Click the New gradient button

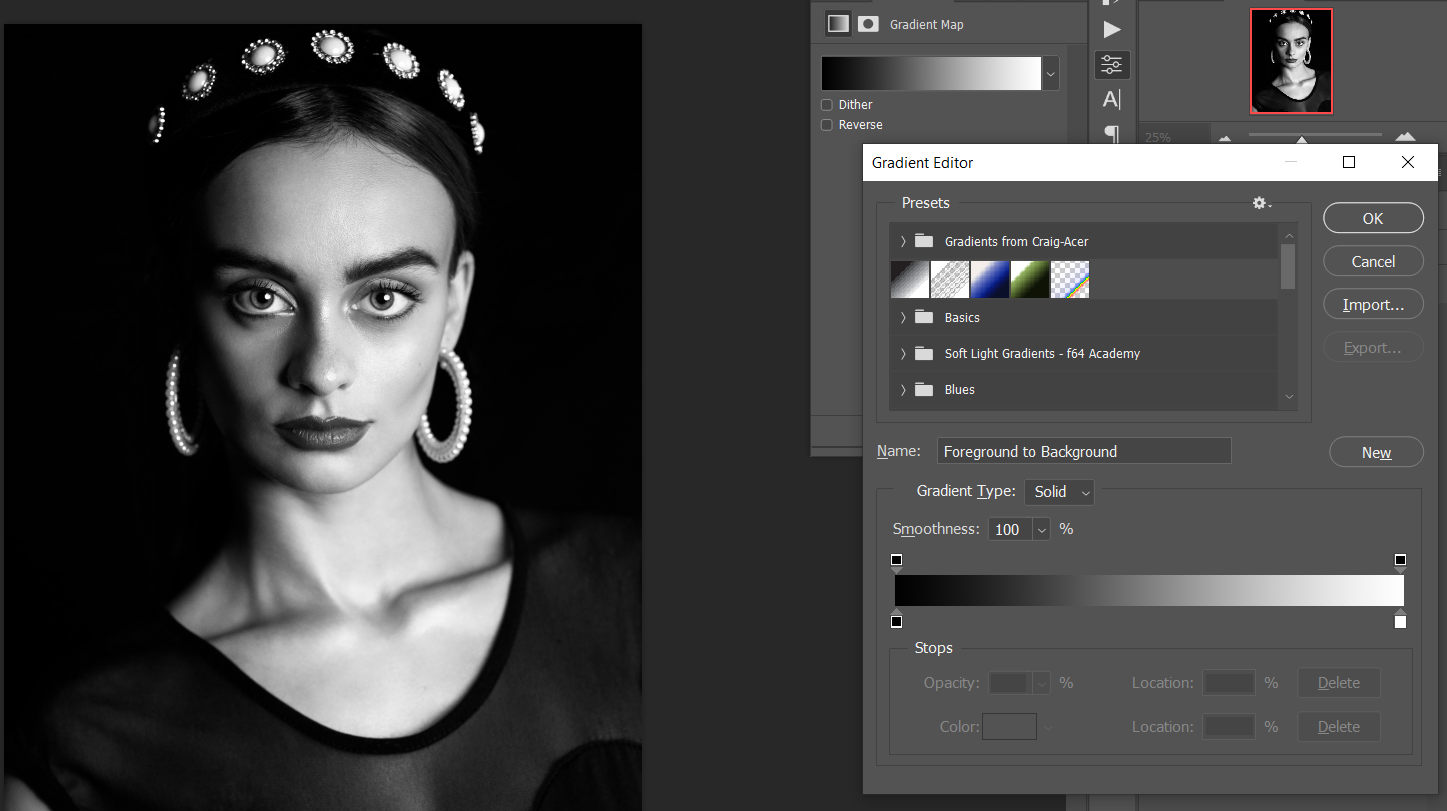point(1375,453)
